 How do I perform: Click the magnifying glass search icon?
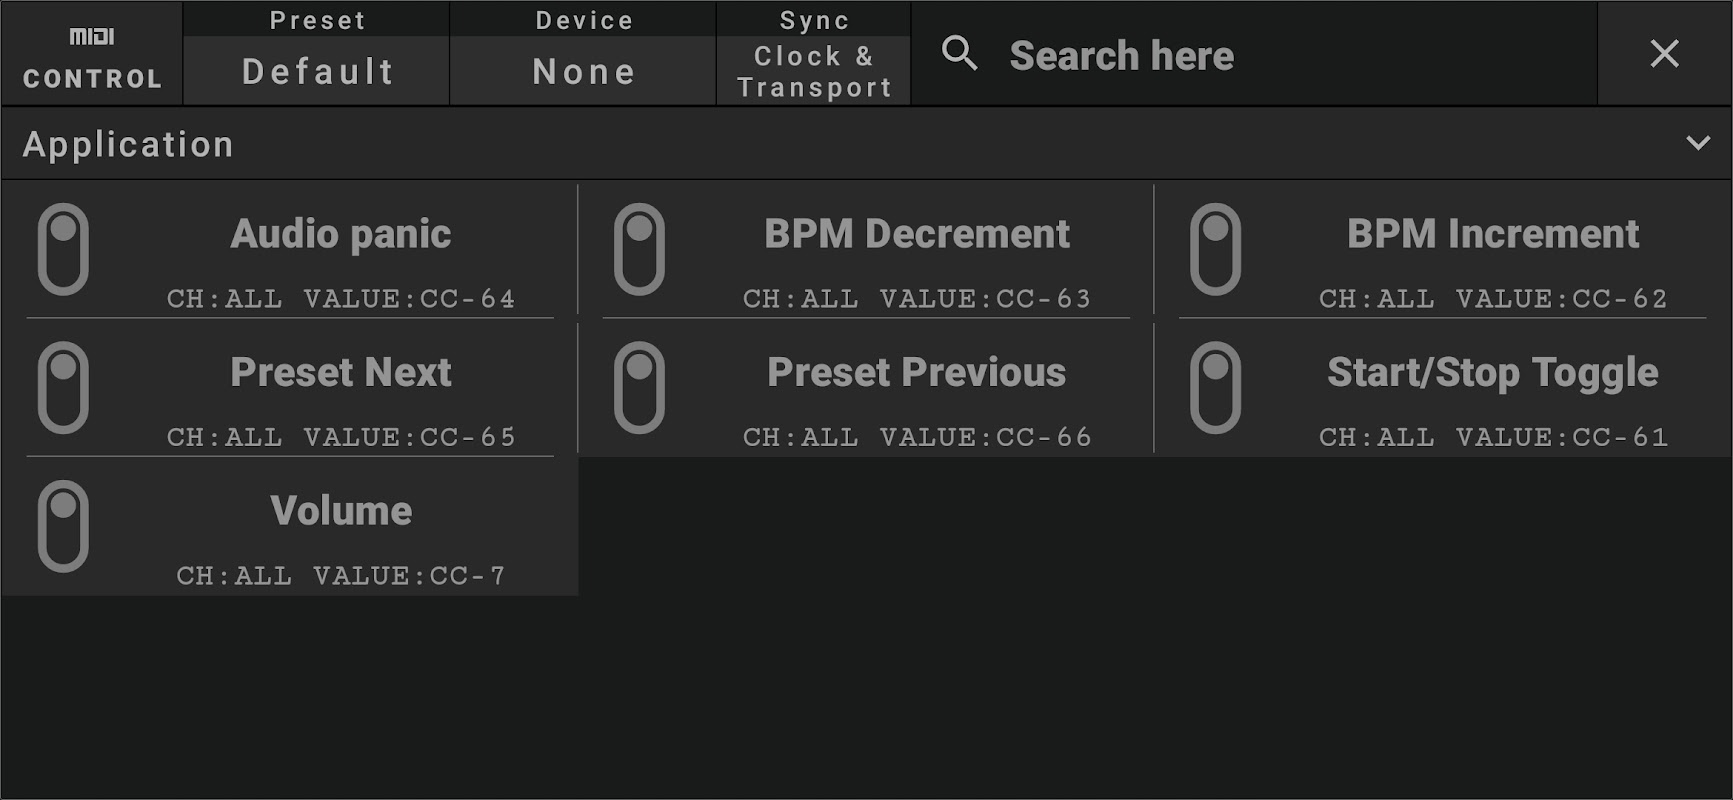coord(959,53)
